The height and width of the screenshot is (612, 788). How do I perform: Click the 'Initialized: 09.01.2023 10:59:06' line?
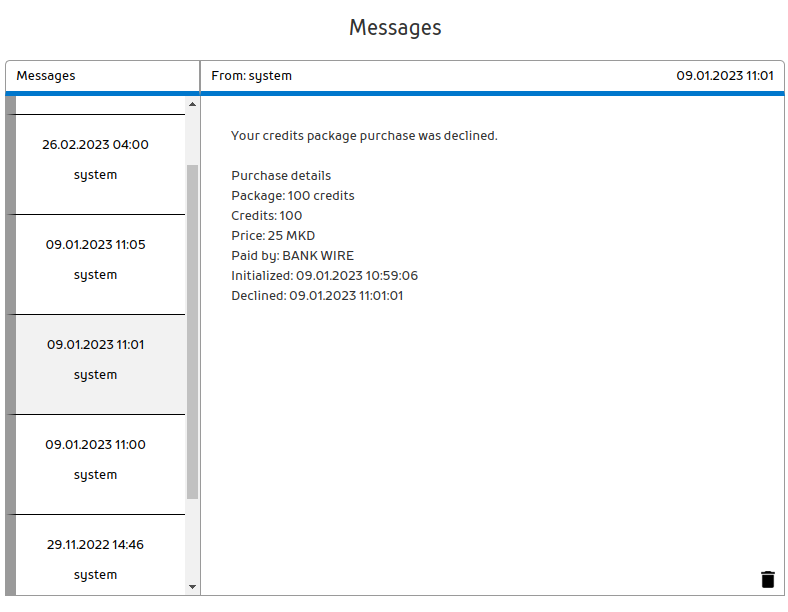pyautogui.click(x=324, y=276)
